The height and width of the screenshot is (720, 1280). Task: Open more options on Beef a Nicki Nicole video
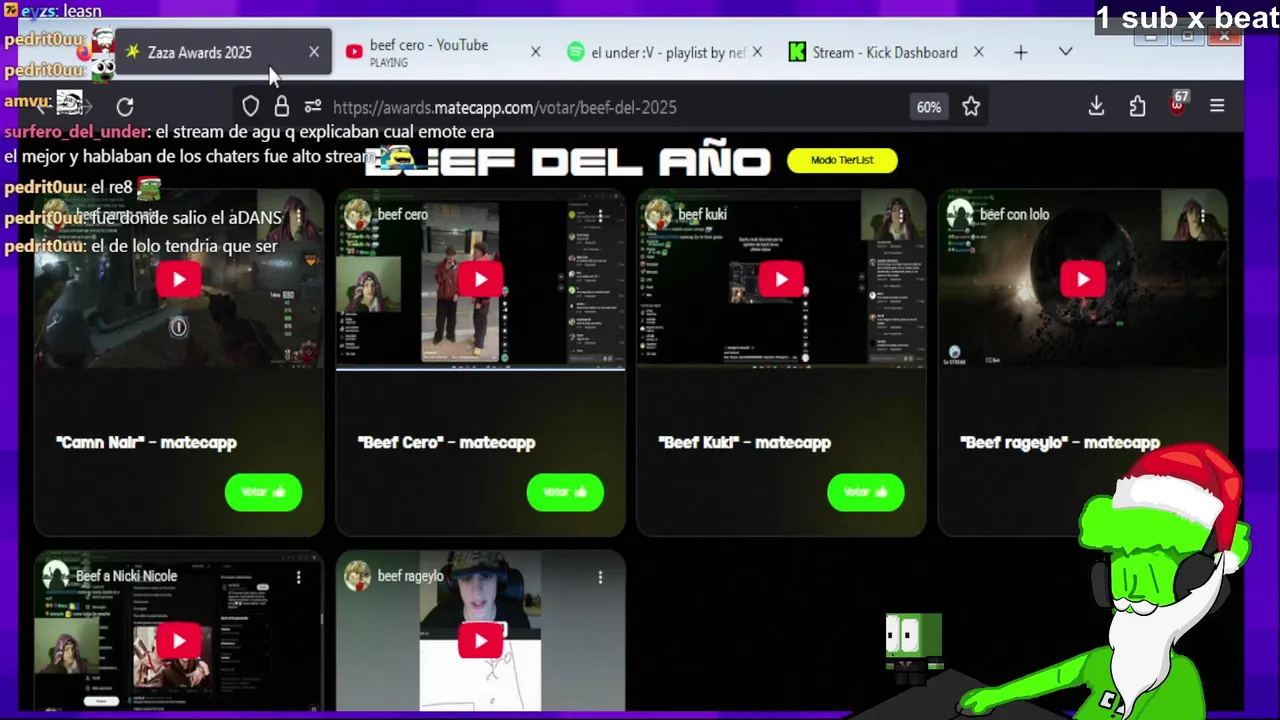pyautogui.click(x=298, y=577)
